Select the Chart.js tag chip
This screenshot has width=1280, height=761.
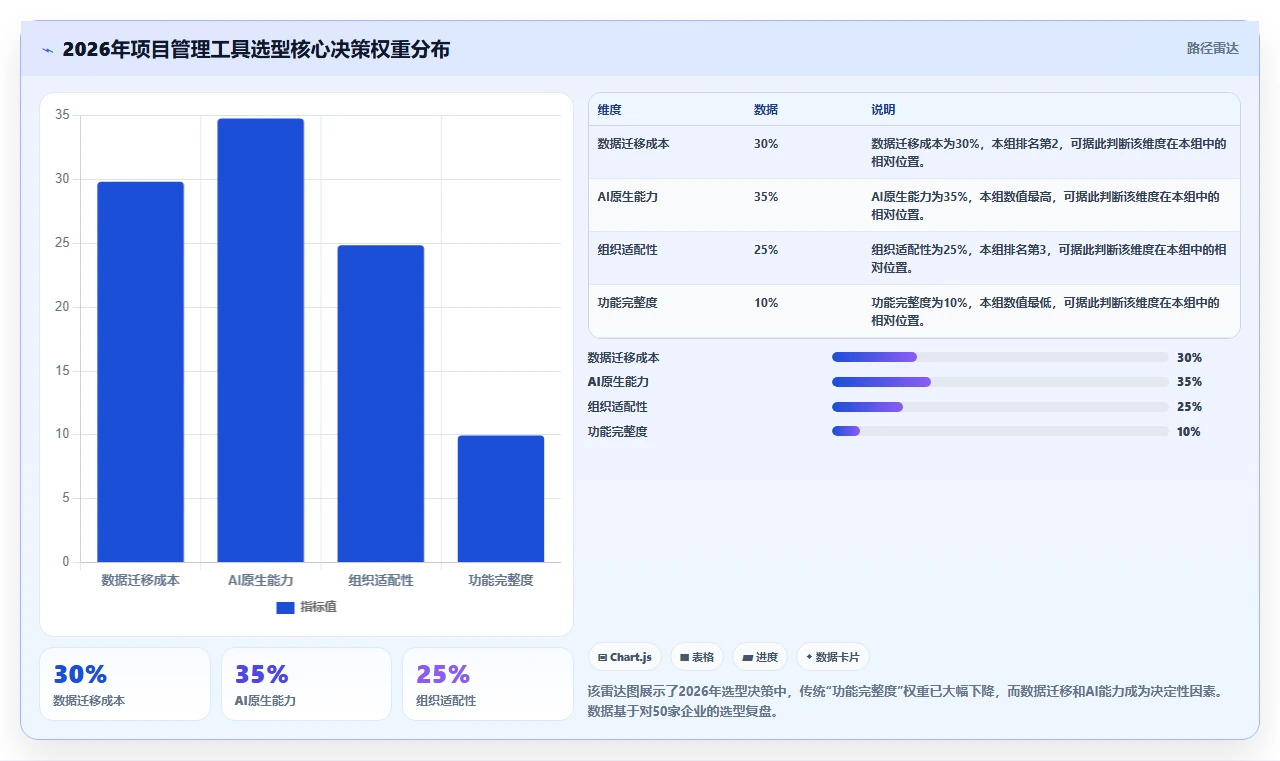click(624, 657)
